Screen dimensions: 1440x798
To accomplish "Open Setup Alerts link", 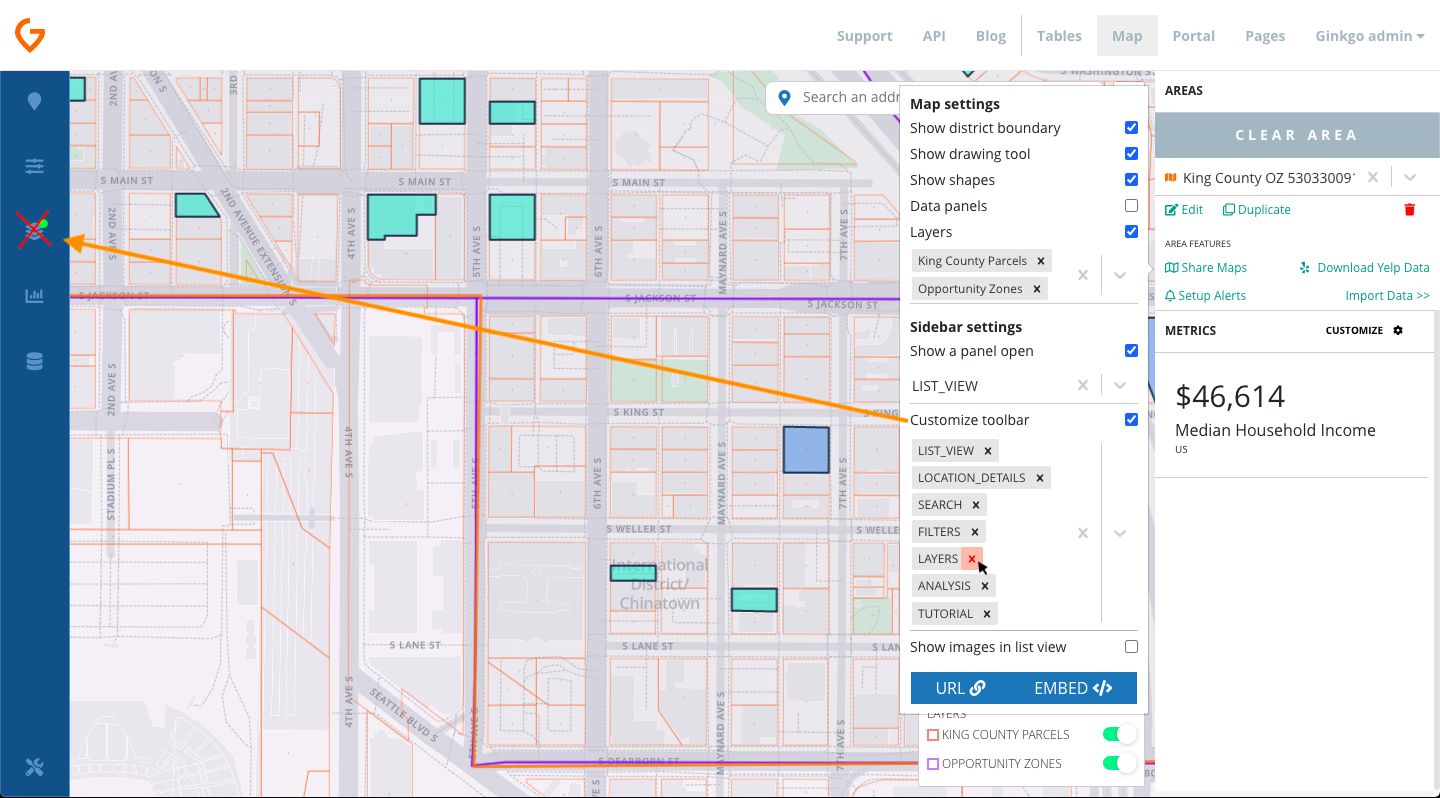I will coord(1207,296).
